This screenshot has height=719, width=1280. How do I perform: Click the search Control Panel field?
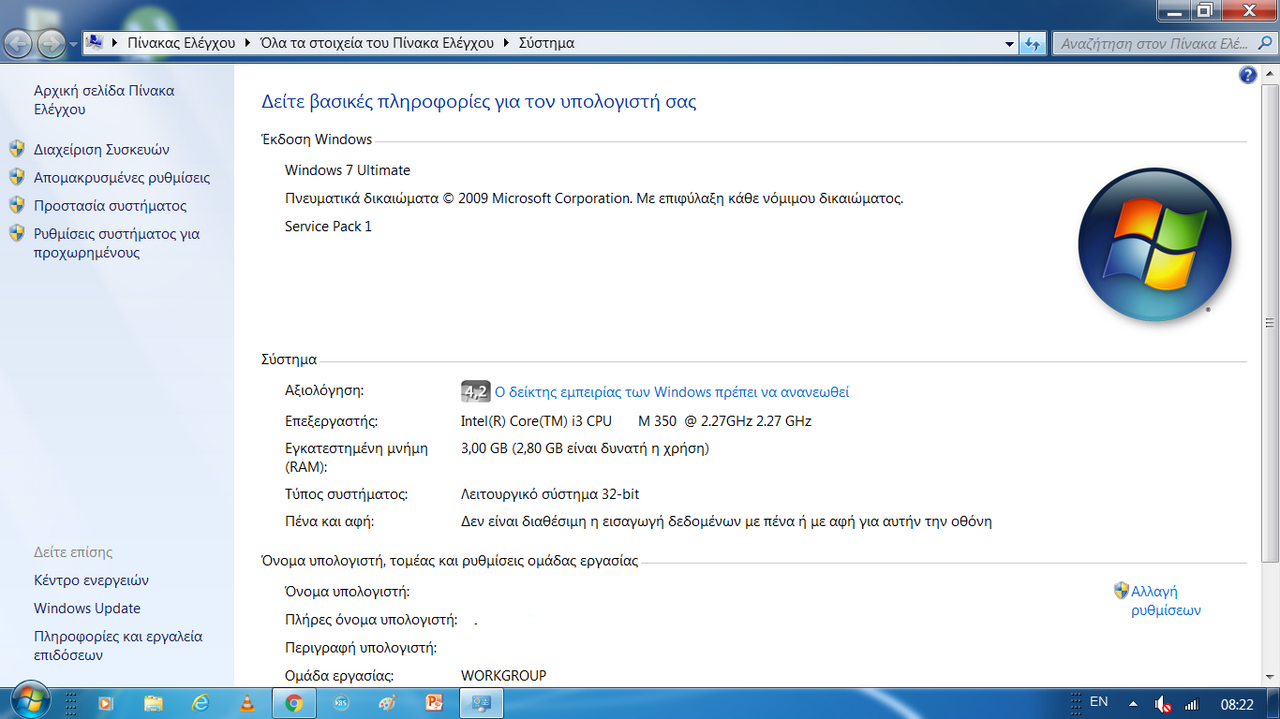click(1154, 43)
